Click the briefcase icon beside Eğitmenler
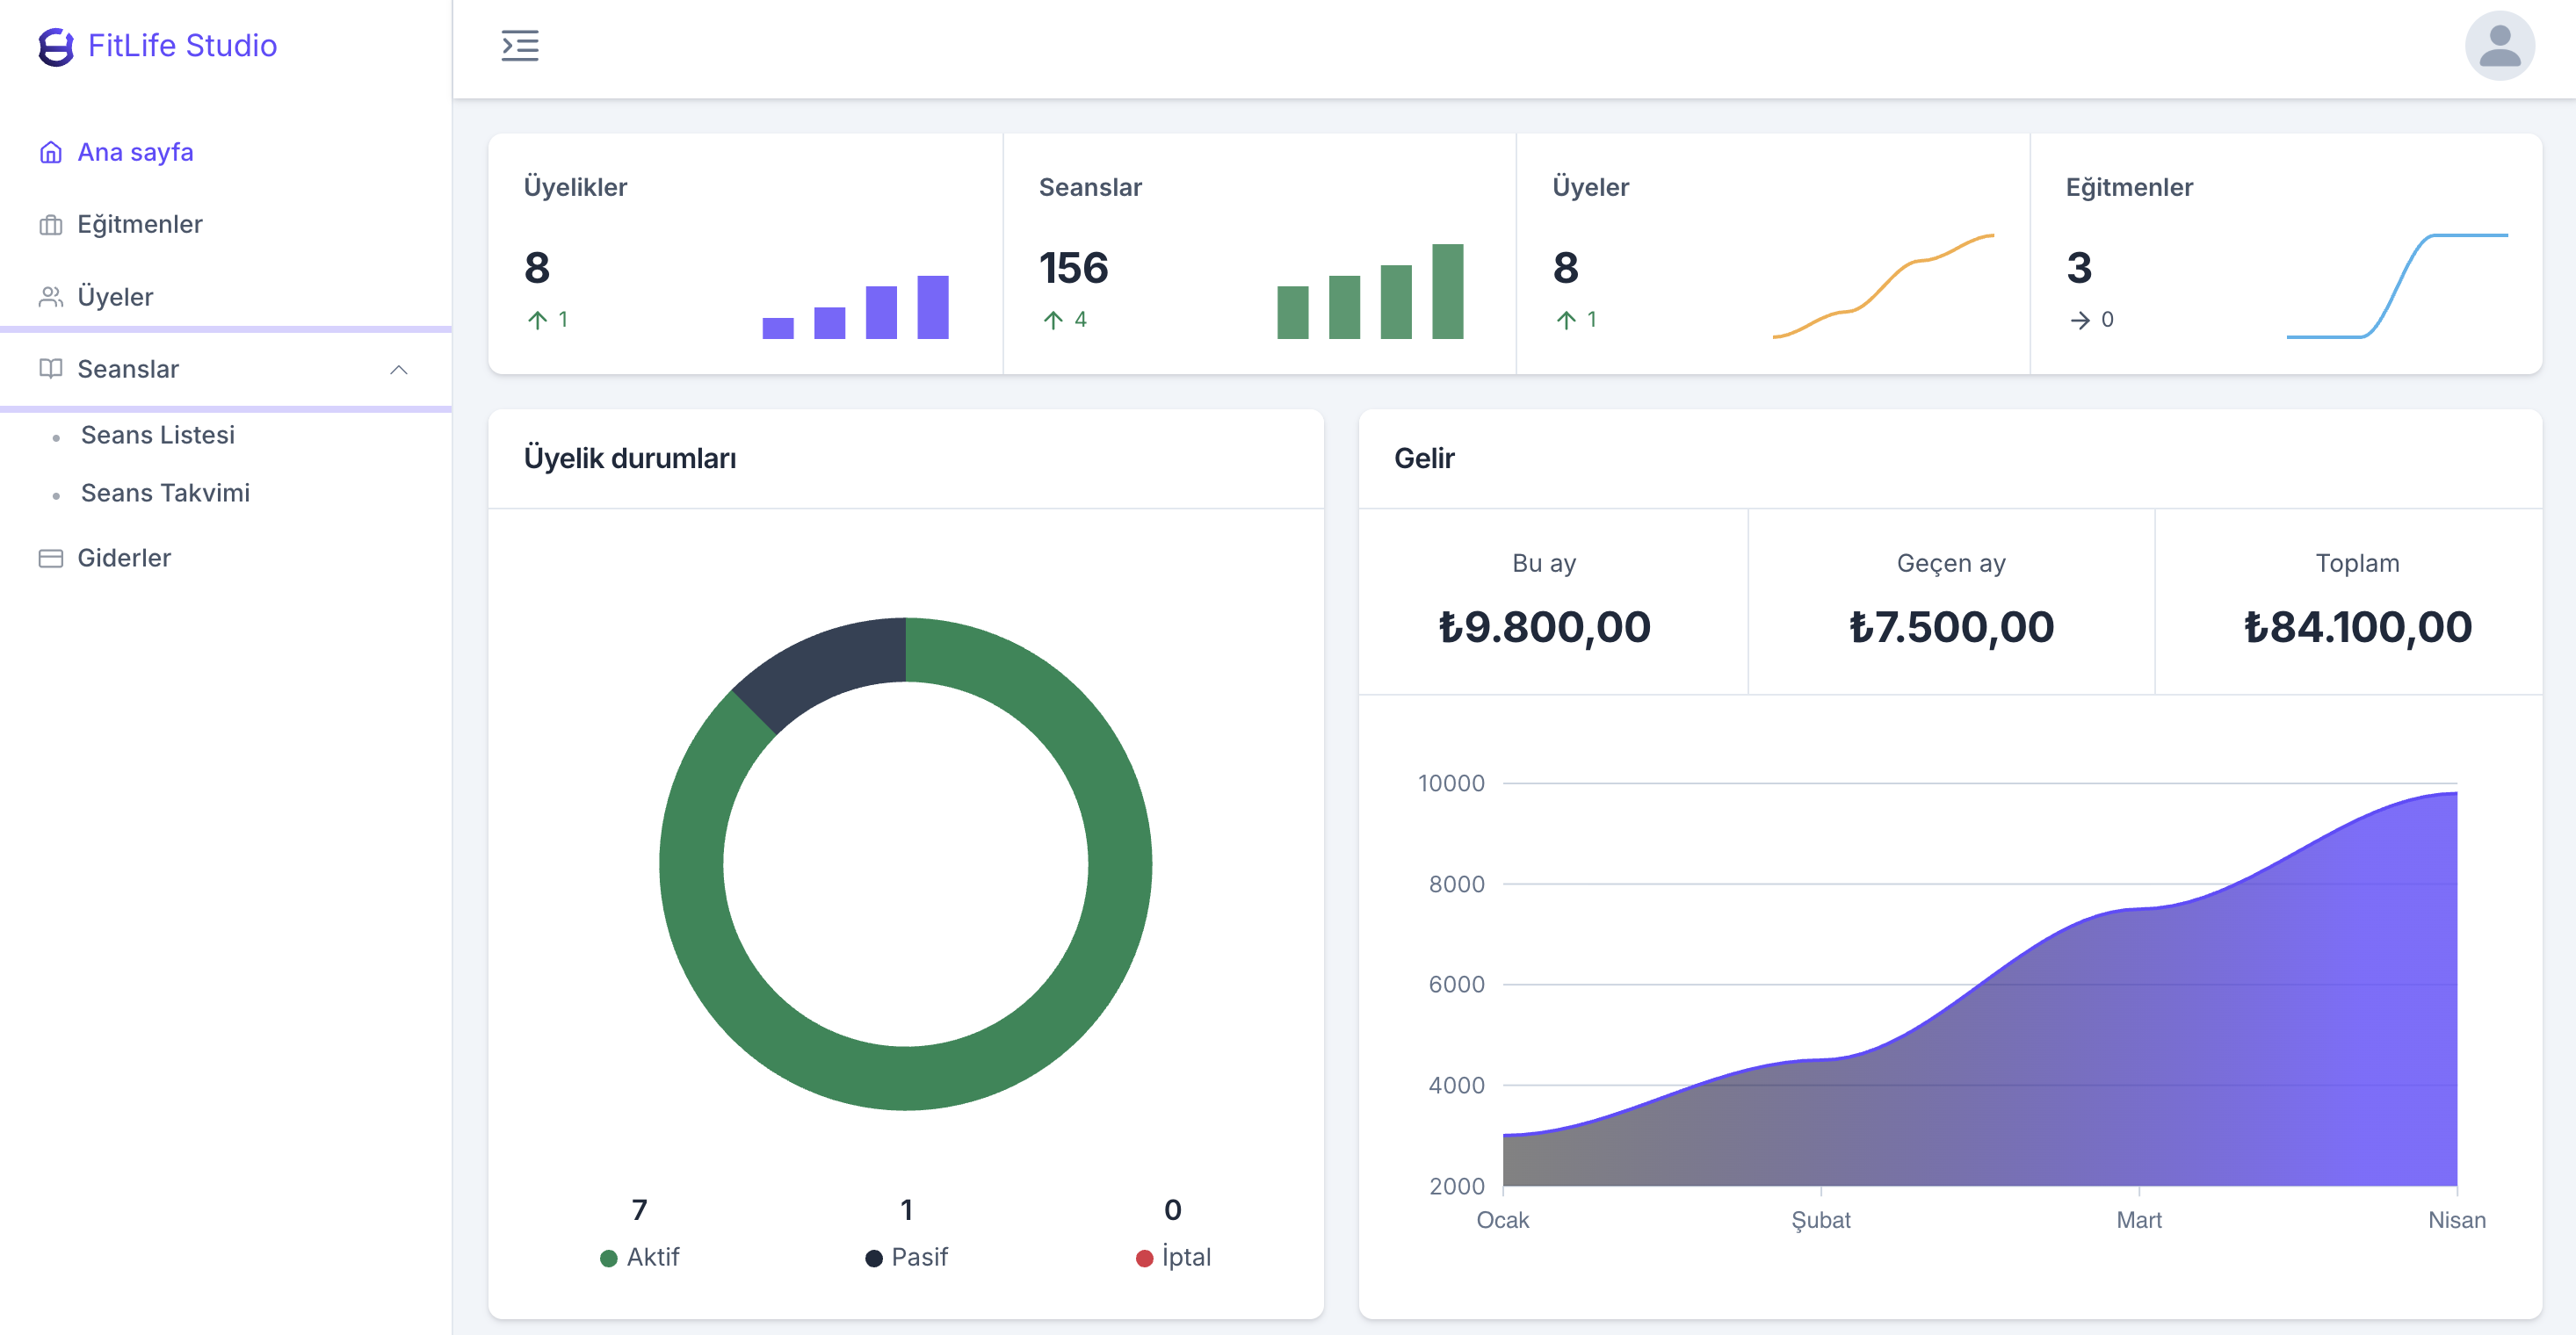The width and height of the screenshot is (2576, 1335). tap(51, 224)
